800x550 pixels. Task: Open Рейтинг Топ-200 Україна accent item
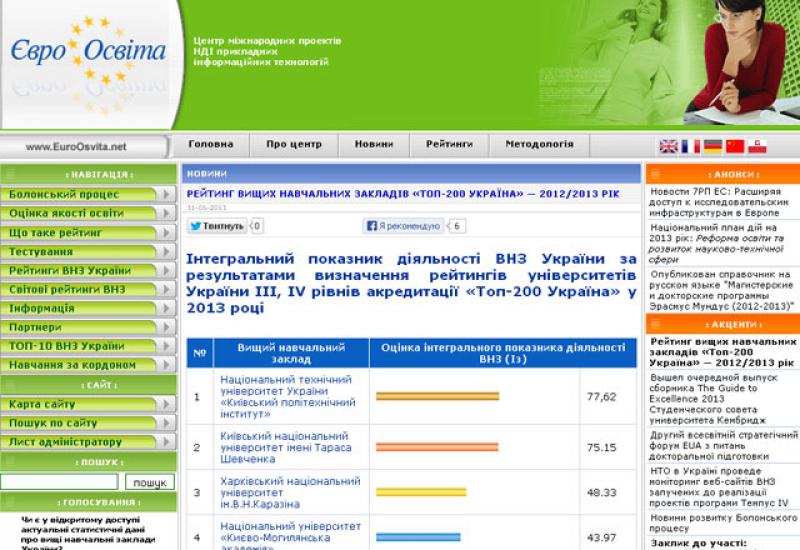pos(722,352)
